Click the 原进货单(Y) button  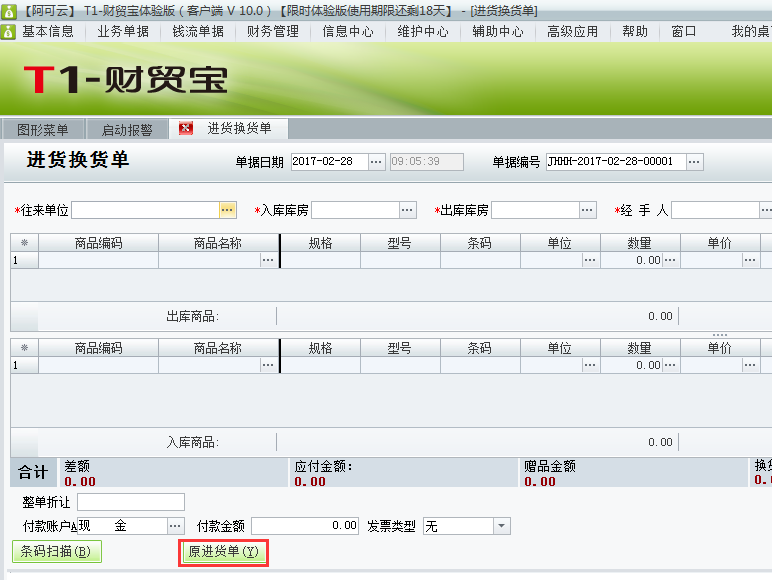point(224,552)
